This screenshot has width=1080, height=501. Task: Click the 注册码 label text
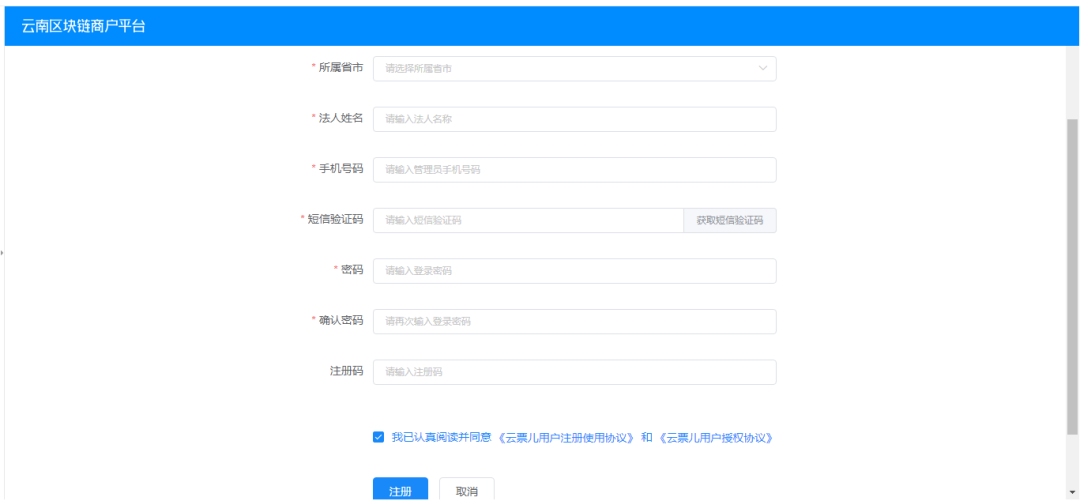click(x=346, y=371)
